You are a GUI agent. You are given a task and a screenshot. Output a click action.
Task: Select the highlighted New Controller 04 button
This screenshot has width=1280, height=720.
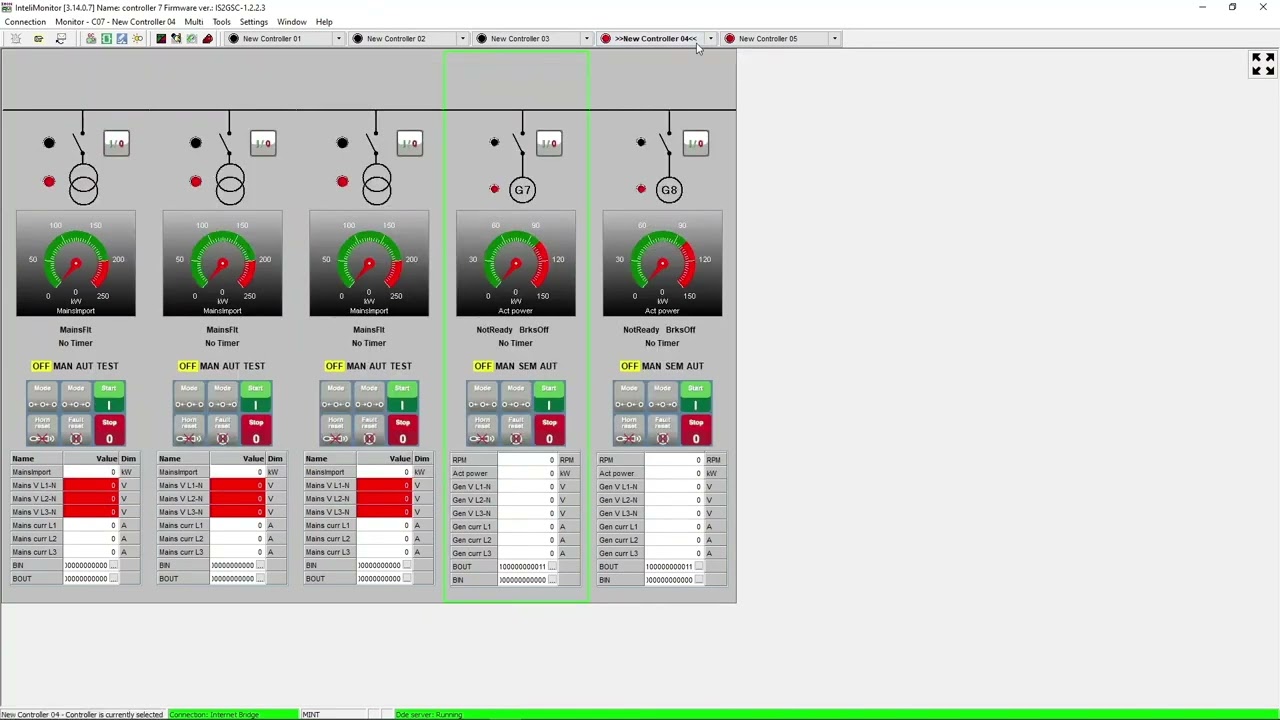[x=651, y=38]
